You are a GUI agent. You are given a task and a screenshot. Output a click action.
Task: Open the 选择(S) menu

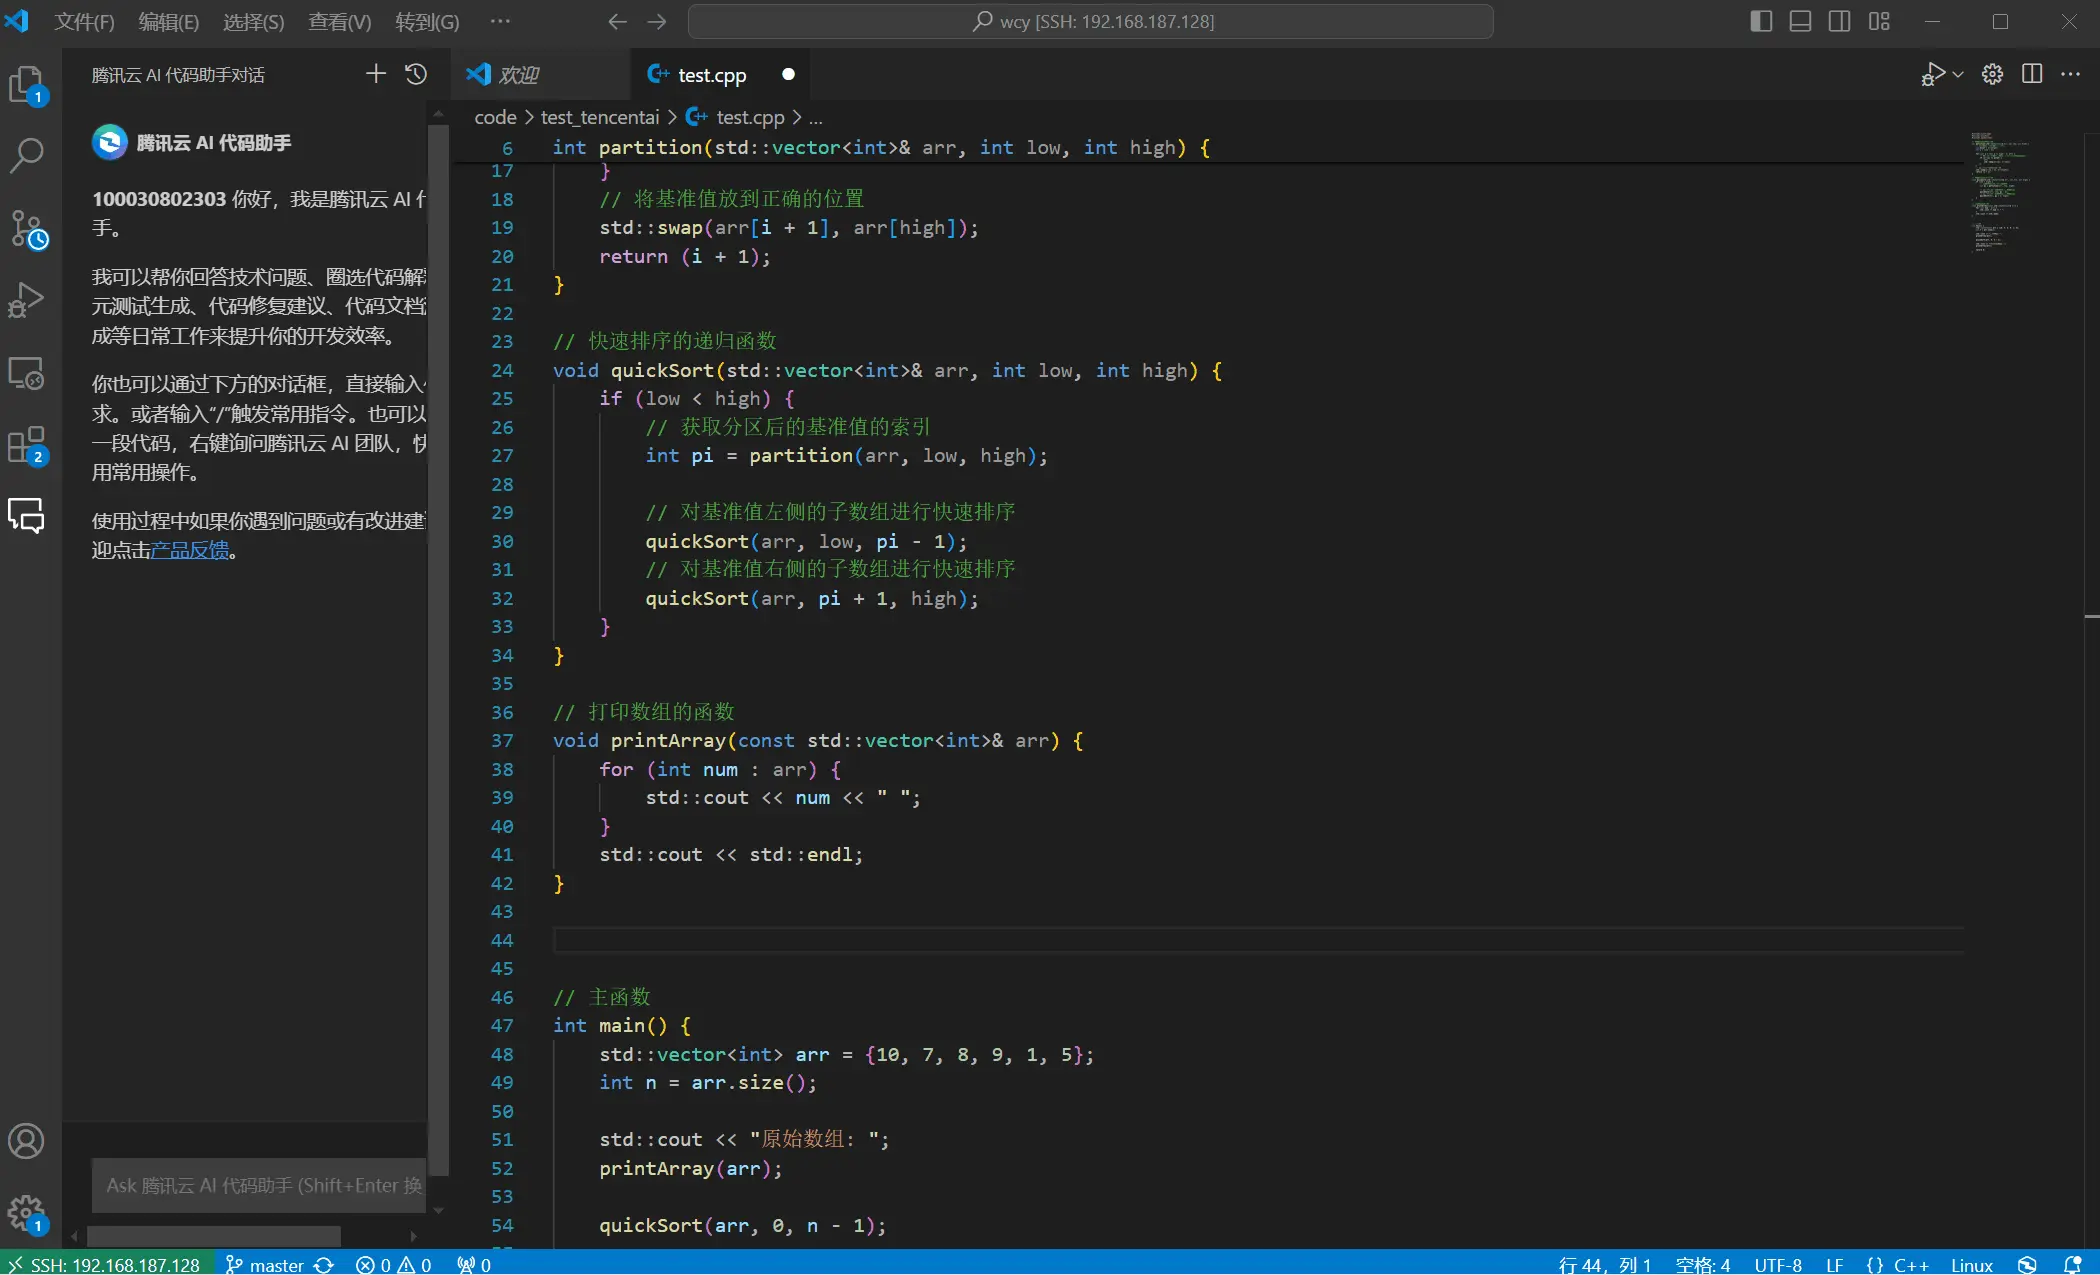(x=253, y=21)
